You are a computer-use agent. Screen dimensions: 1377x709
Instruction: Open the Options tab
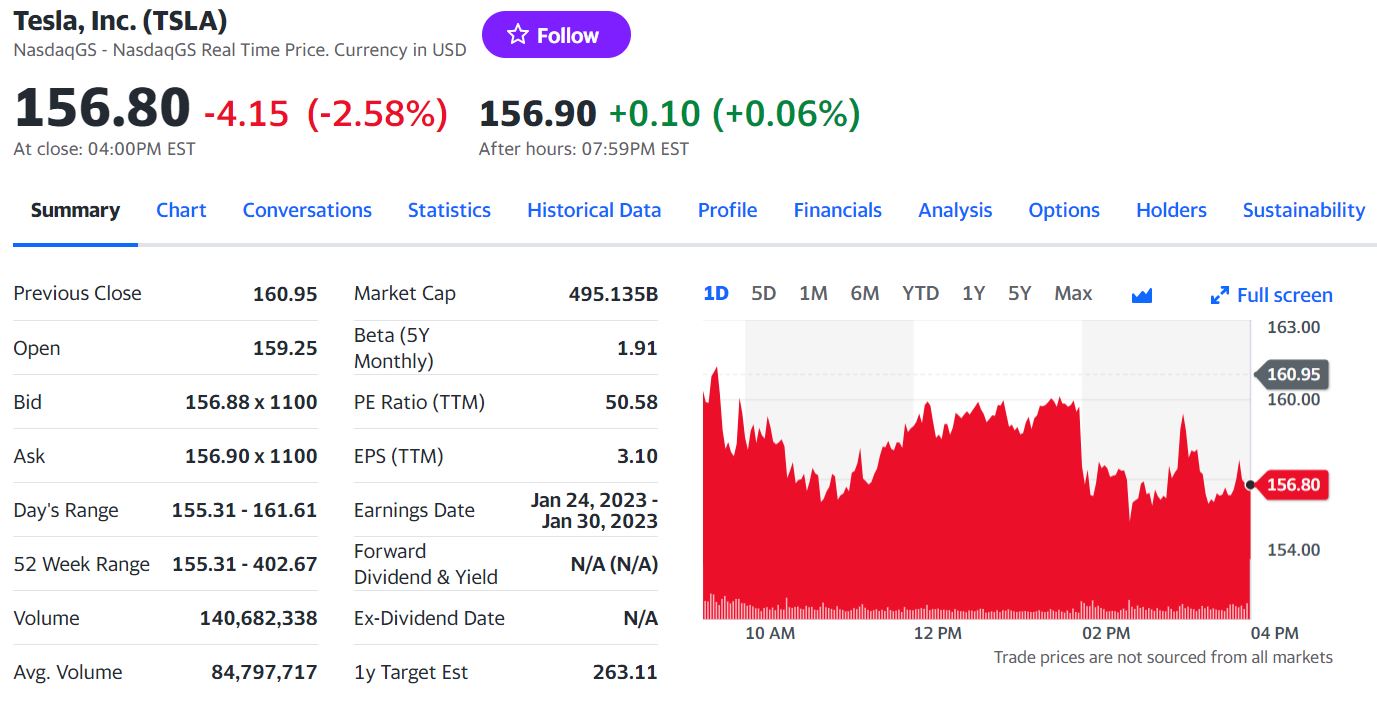1064,210
